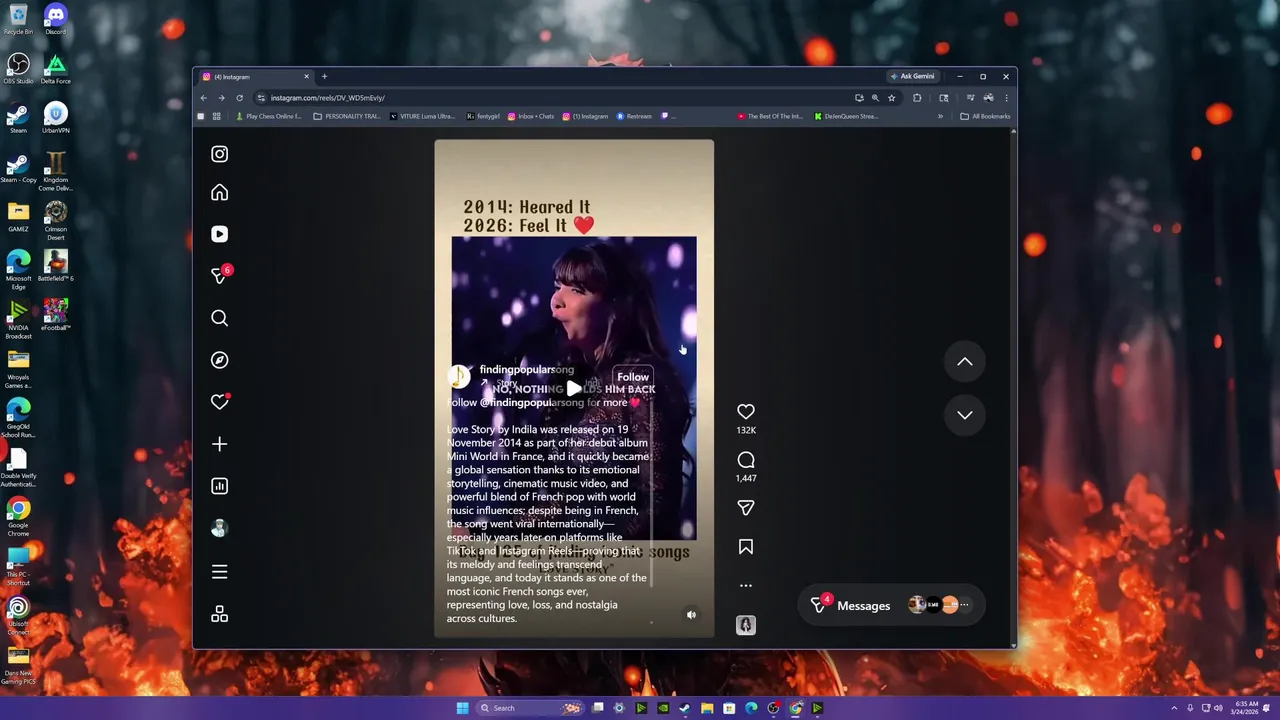Open findingpopularsong profile name

(x=527, y=370)
